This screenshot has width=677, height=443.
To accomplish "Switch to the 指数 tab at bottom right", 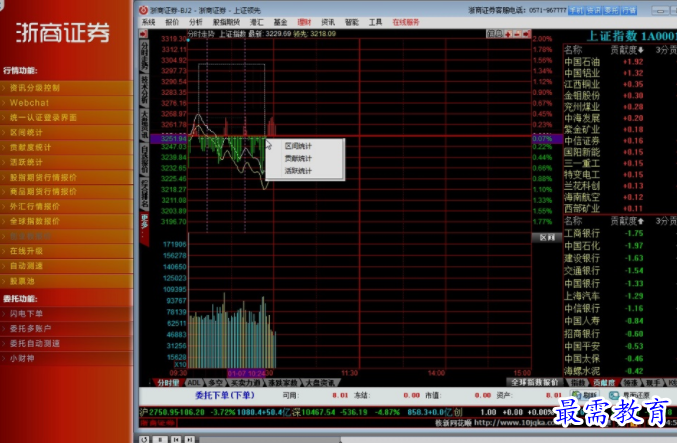I will (578, 383).
